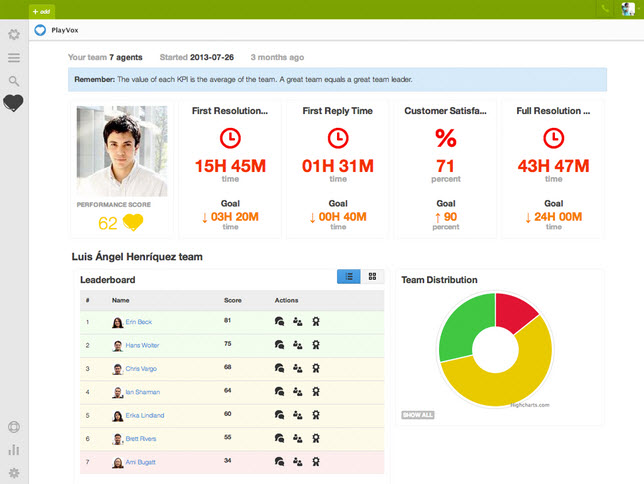Click the PlayVox heart icon in sidebar
Image resolution: width=644 pixels, height=484 pixels.
click(x=14, y=103)
